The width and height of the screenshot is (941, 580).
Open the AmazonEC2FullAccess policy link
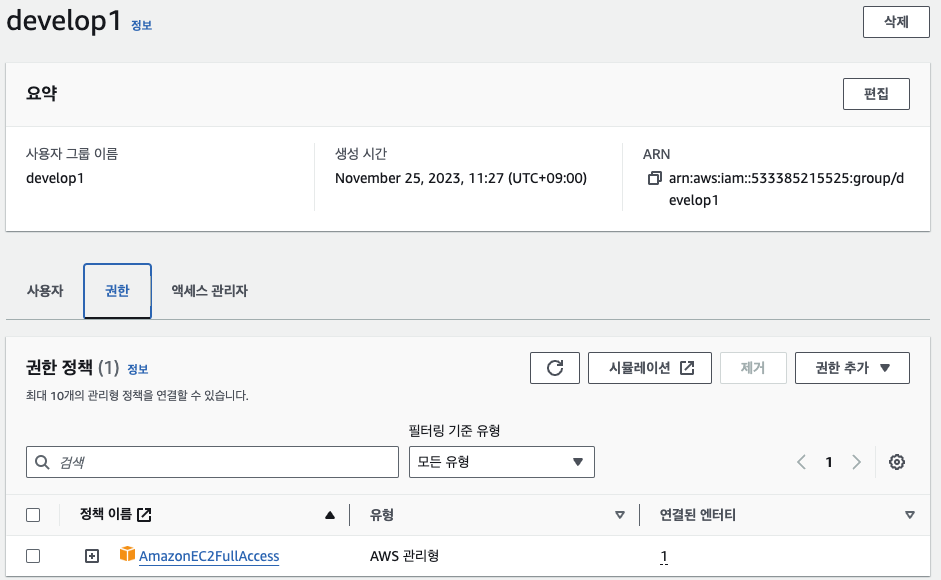pos(209,556)
